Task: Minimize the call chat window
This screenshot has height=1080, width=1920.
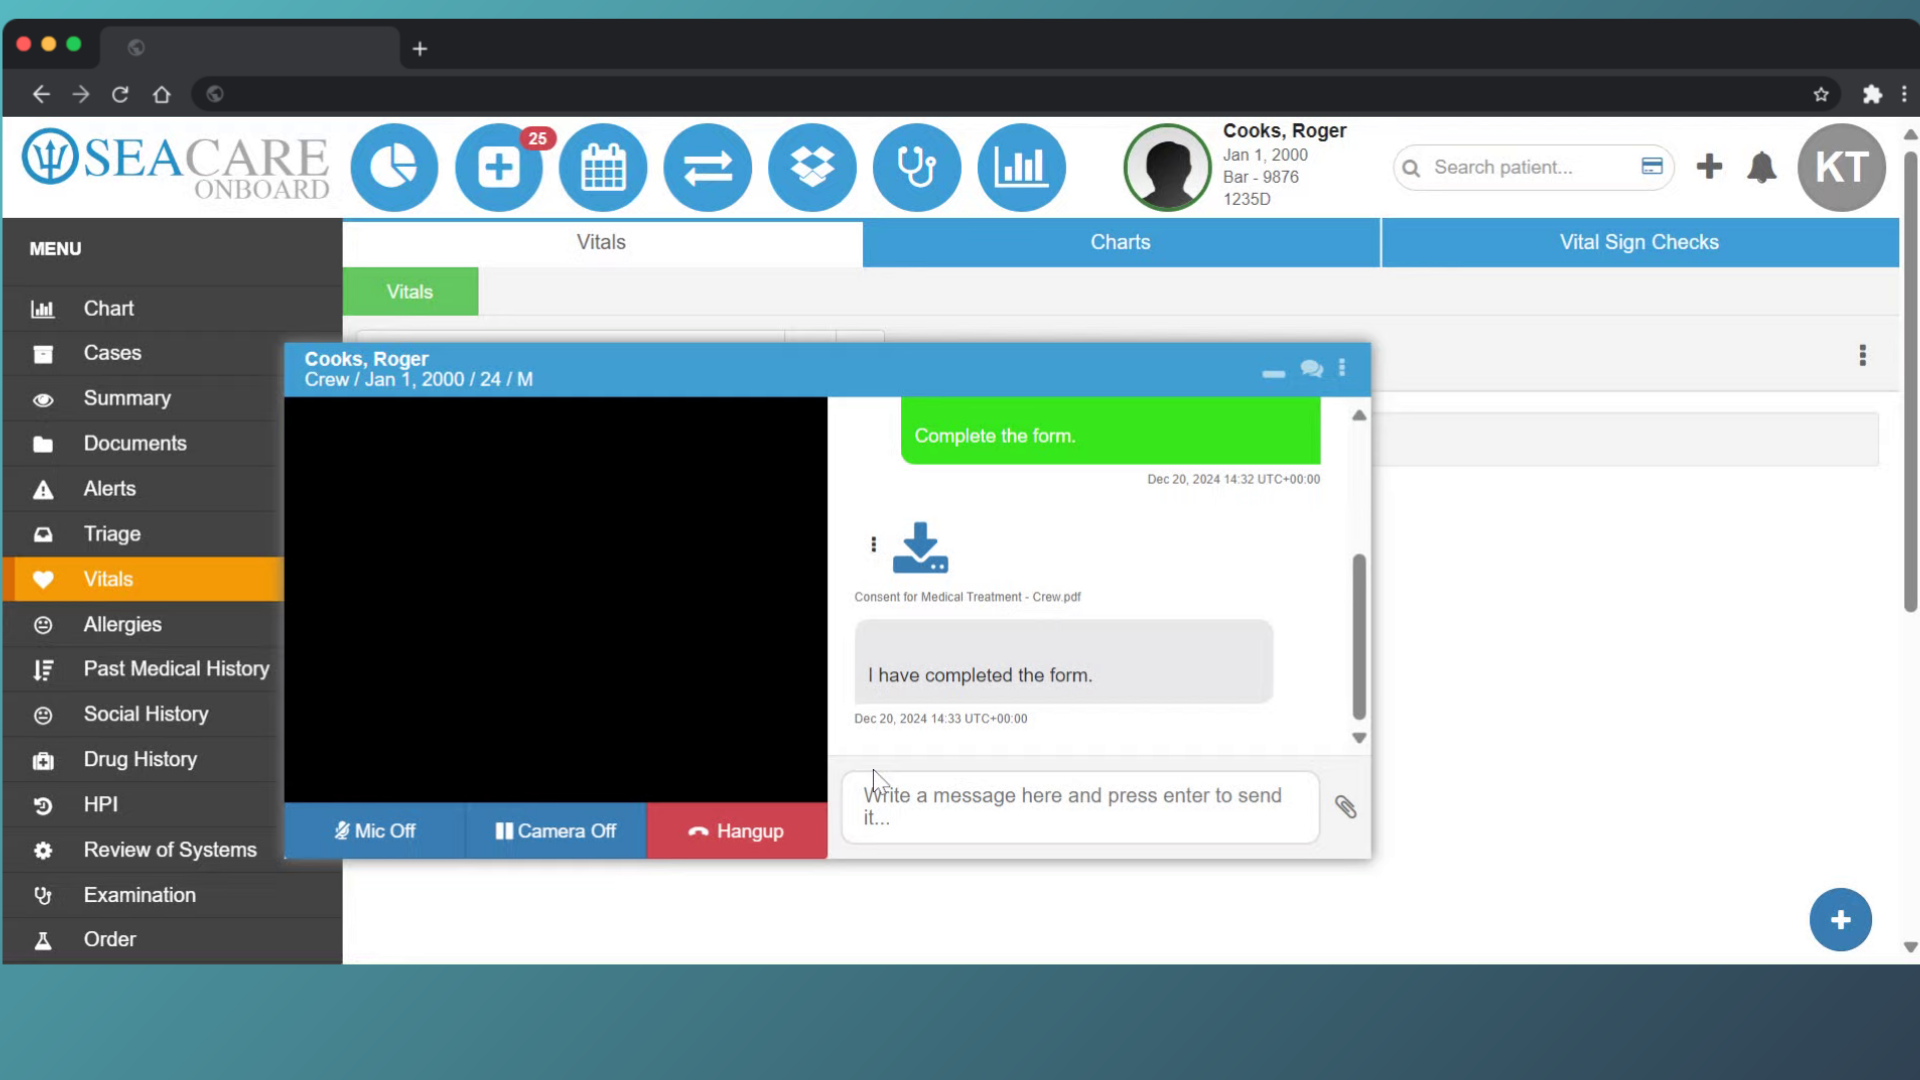Action: click(x=1273, y=373)
